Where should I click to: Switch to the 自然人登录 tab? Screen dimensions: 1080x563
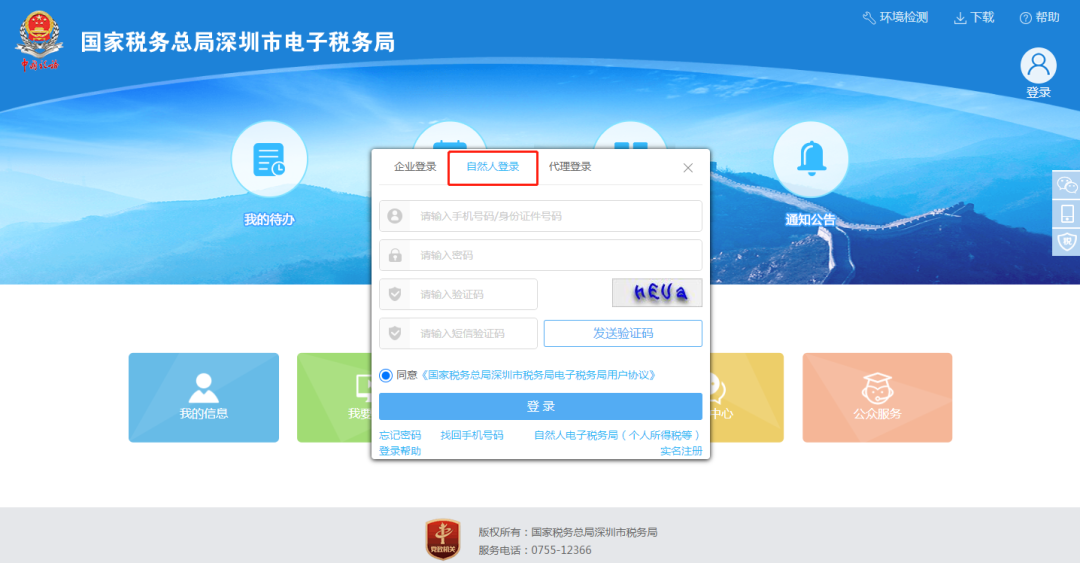point(492,167)
